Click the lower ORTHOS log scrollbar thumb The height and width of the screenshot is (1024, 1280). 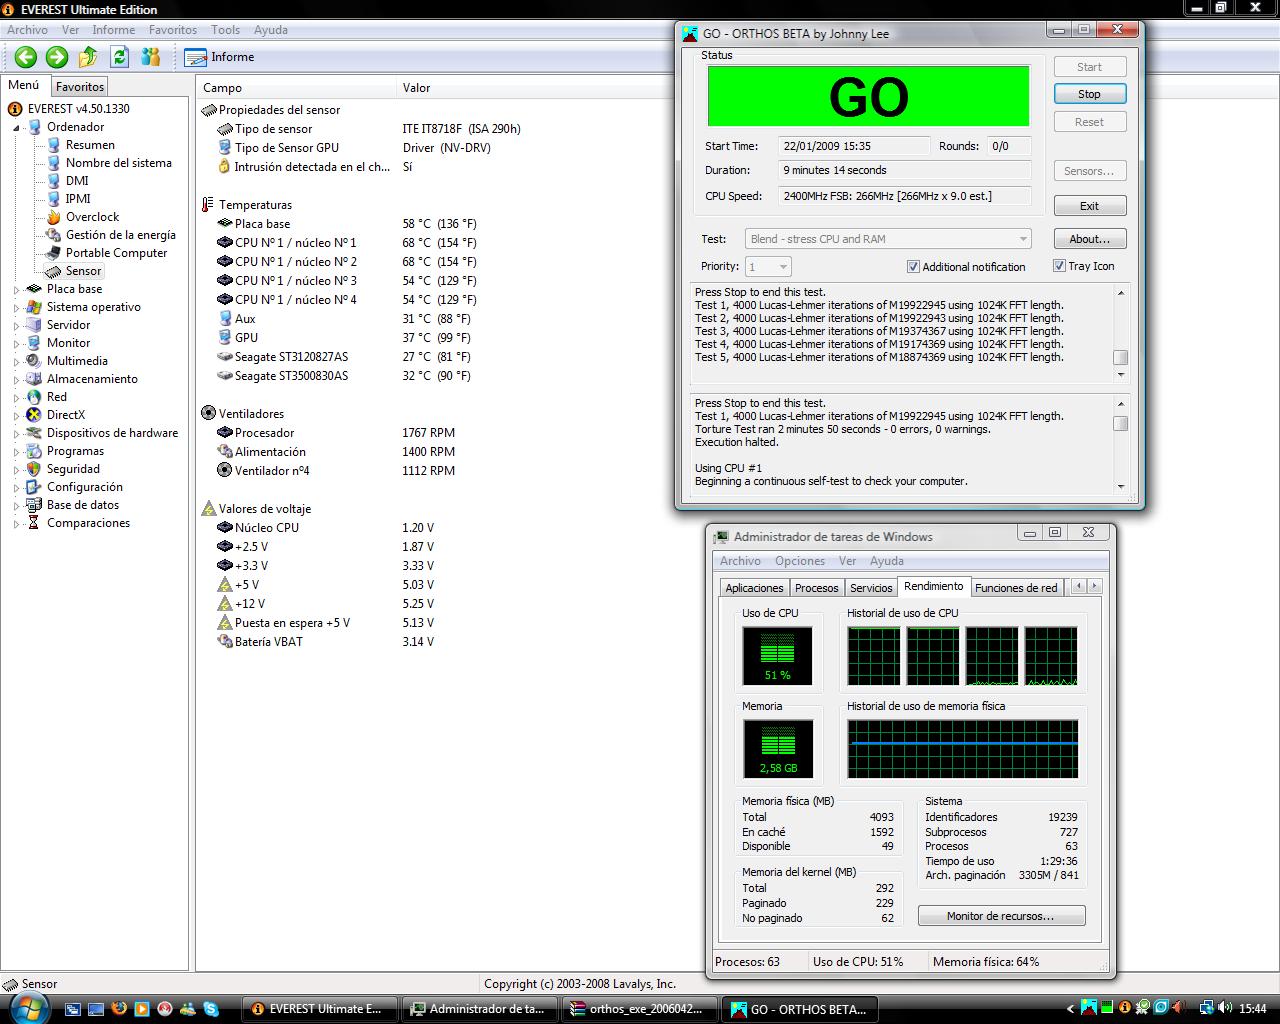(1121, 423)
